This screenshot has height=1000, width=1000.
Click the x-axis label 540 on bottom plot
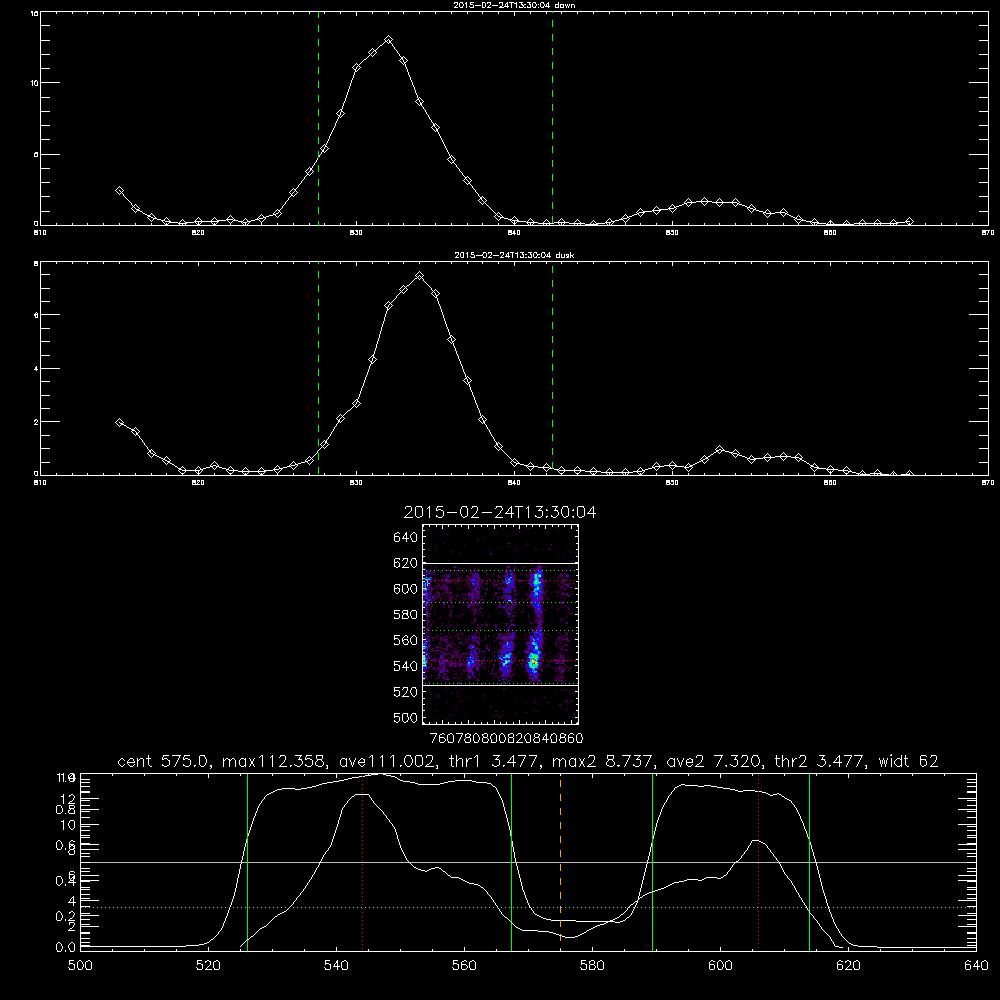336,965
